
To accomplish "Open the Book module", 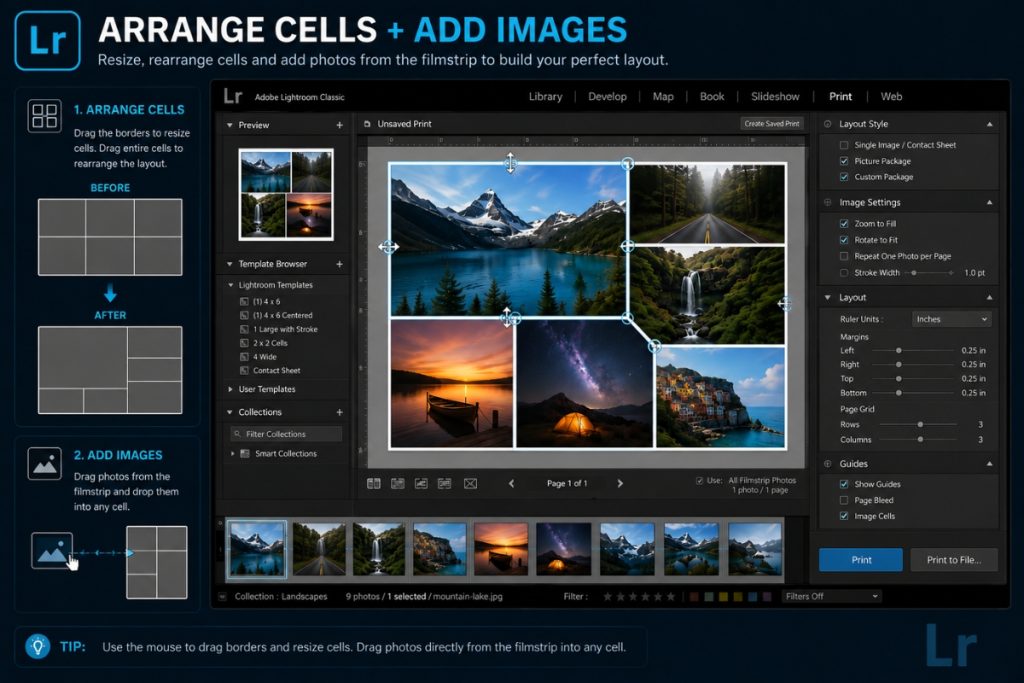I will coord(712,96).
